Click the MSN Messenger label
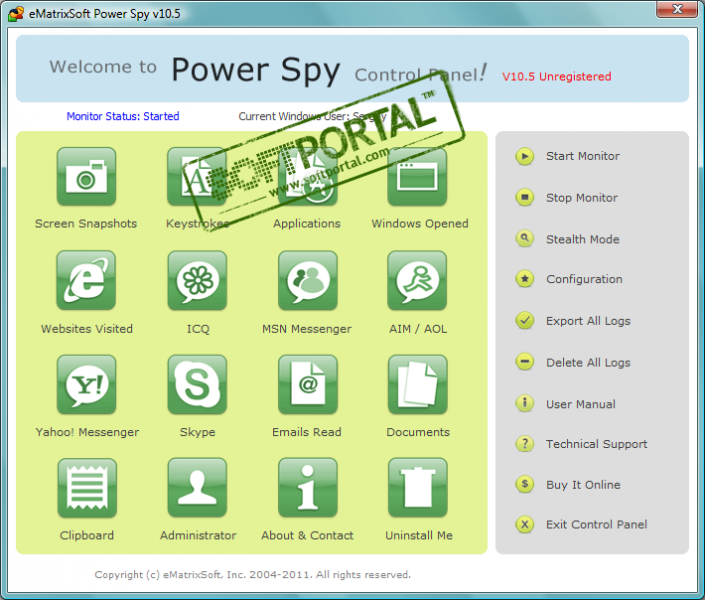Screen dimensions: 705x600 point(307,329)
